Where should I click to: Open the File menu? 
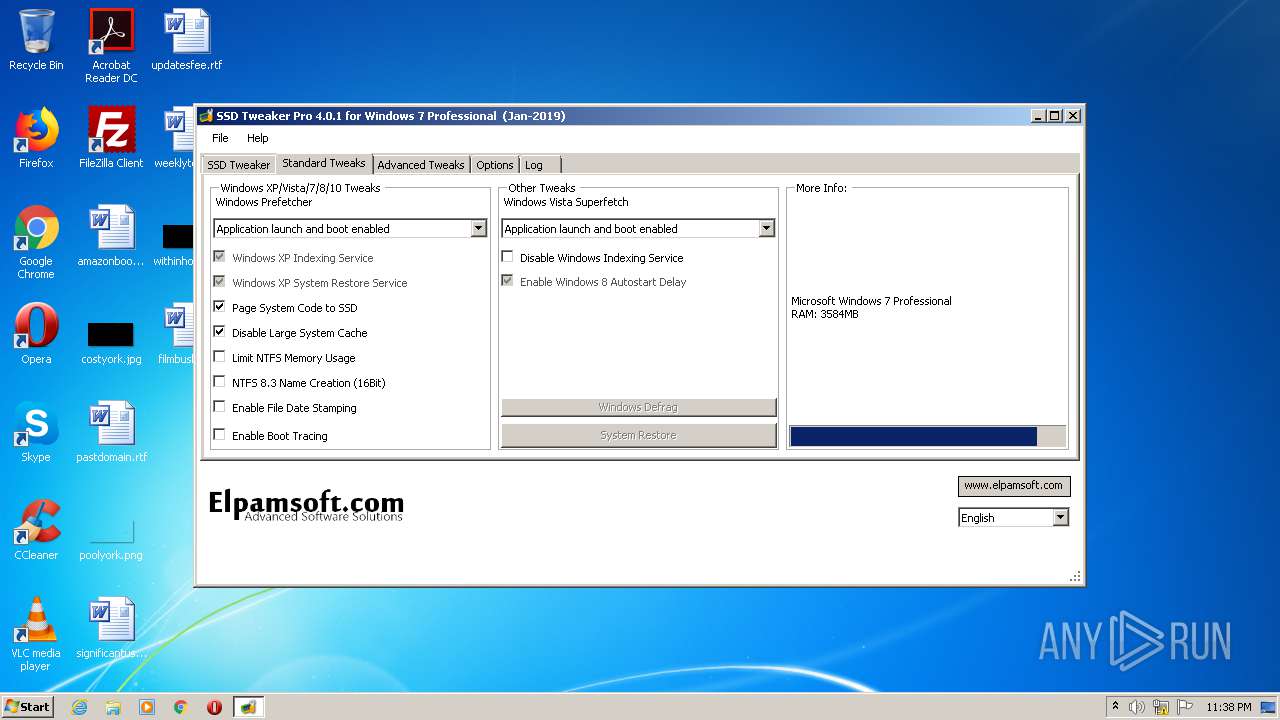tap(220, 138)
